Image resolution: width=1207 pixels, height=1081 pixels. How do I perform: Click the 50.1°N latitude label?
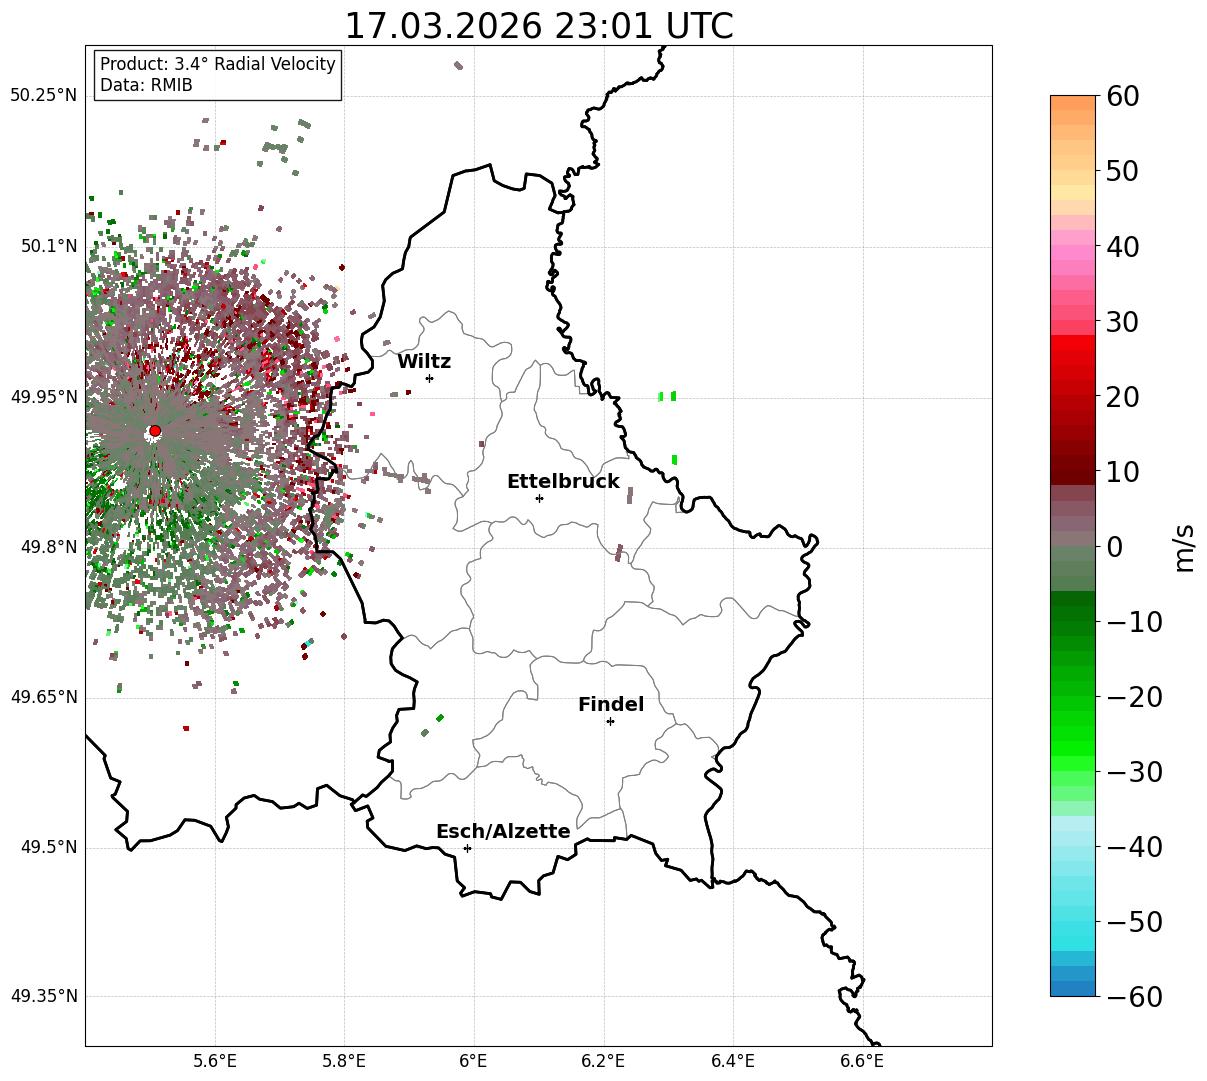tap(48, 246)
